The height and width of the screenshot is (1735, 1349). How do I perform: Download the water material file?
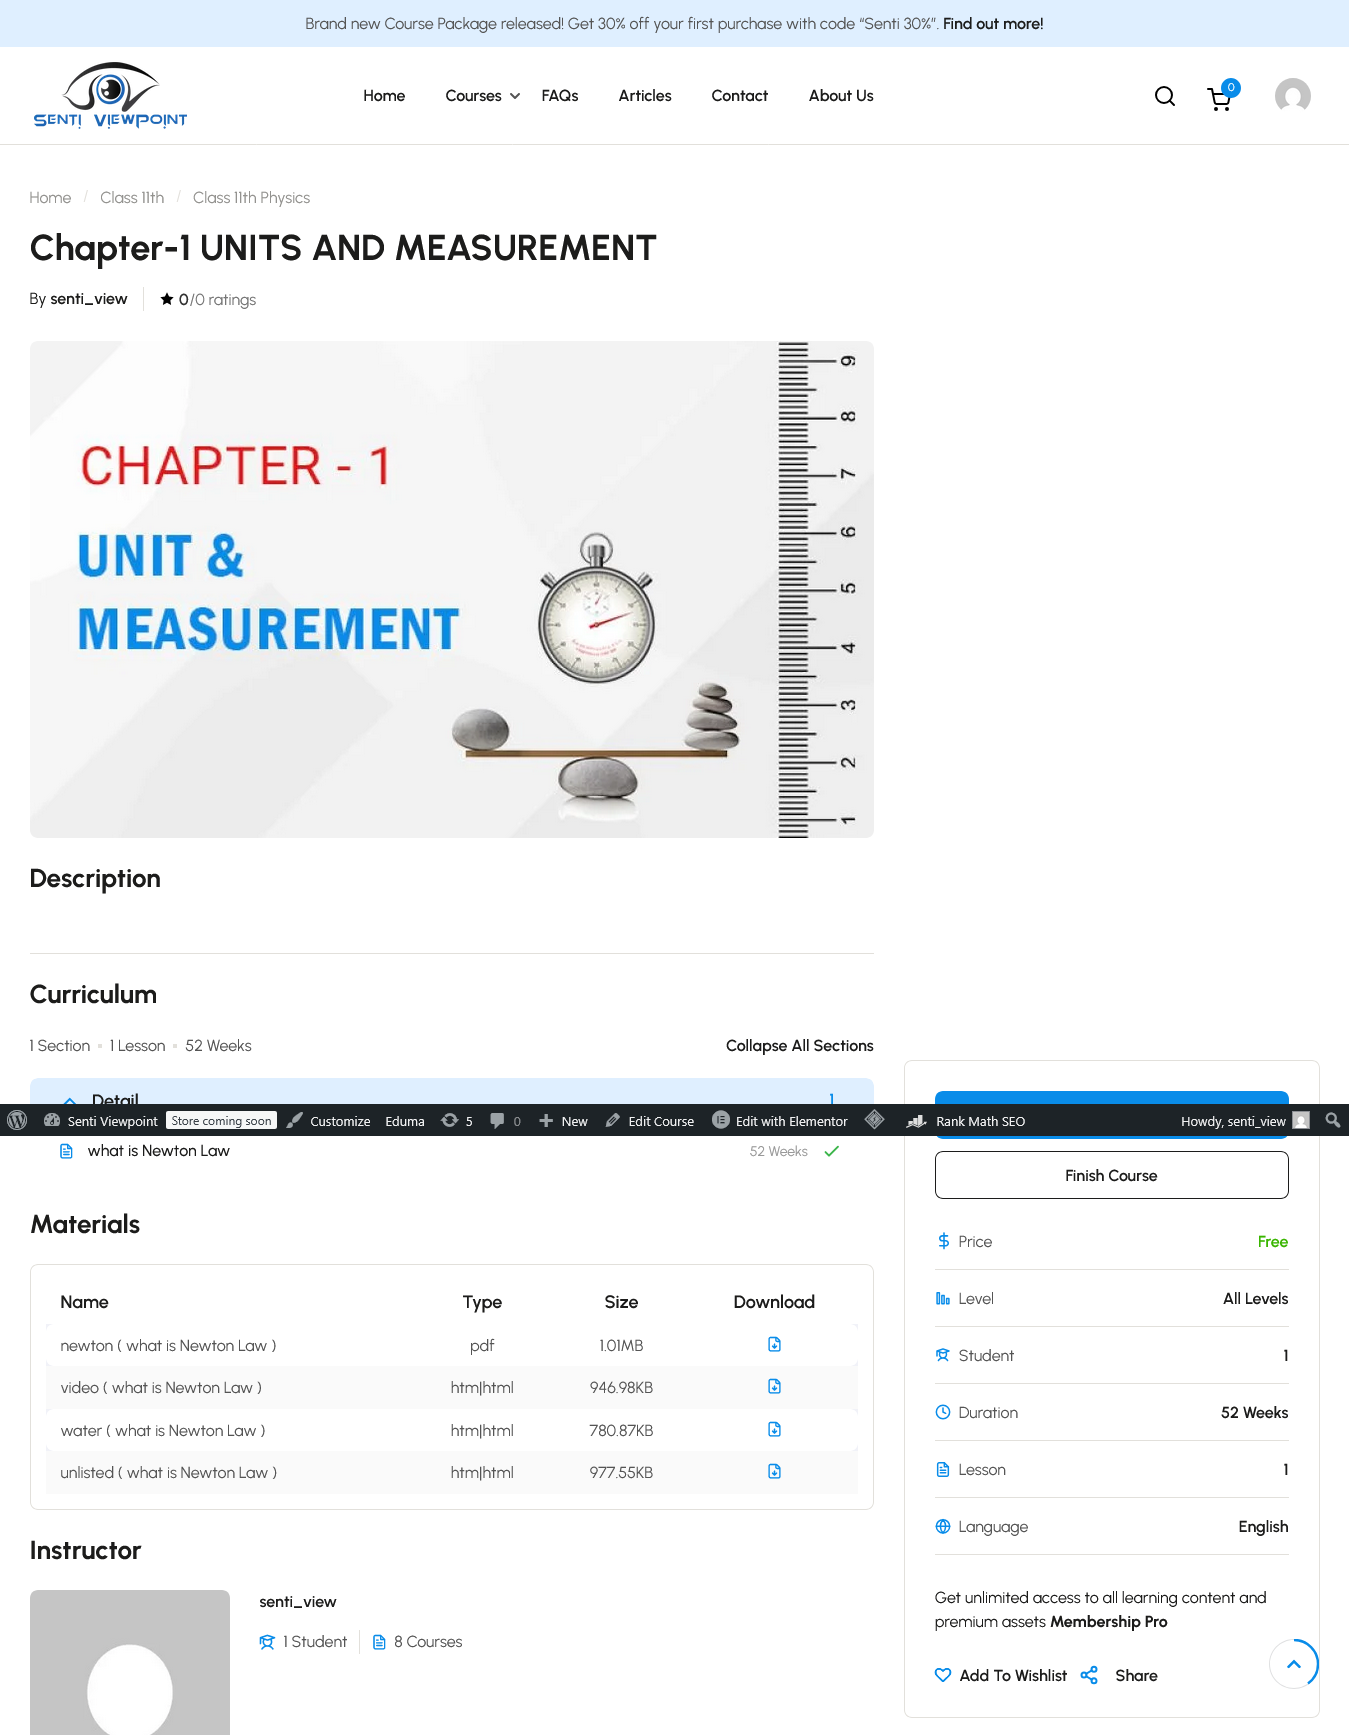(x=774, y=1430)
